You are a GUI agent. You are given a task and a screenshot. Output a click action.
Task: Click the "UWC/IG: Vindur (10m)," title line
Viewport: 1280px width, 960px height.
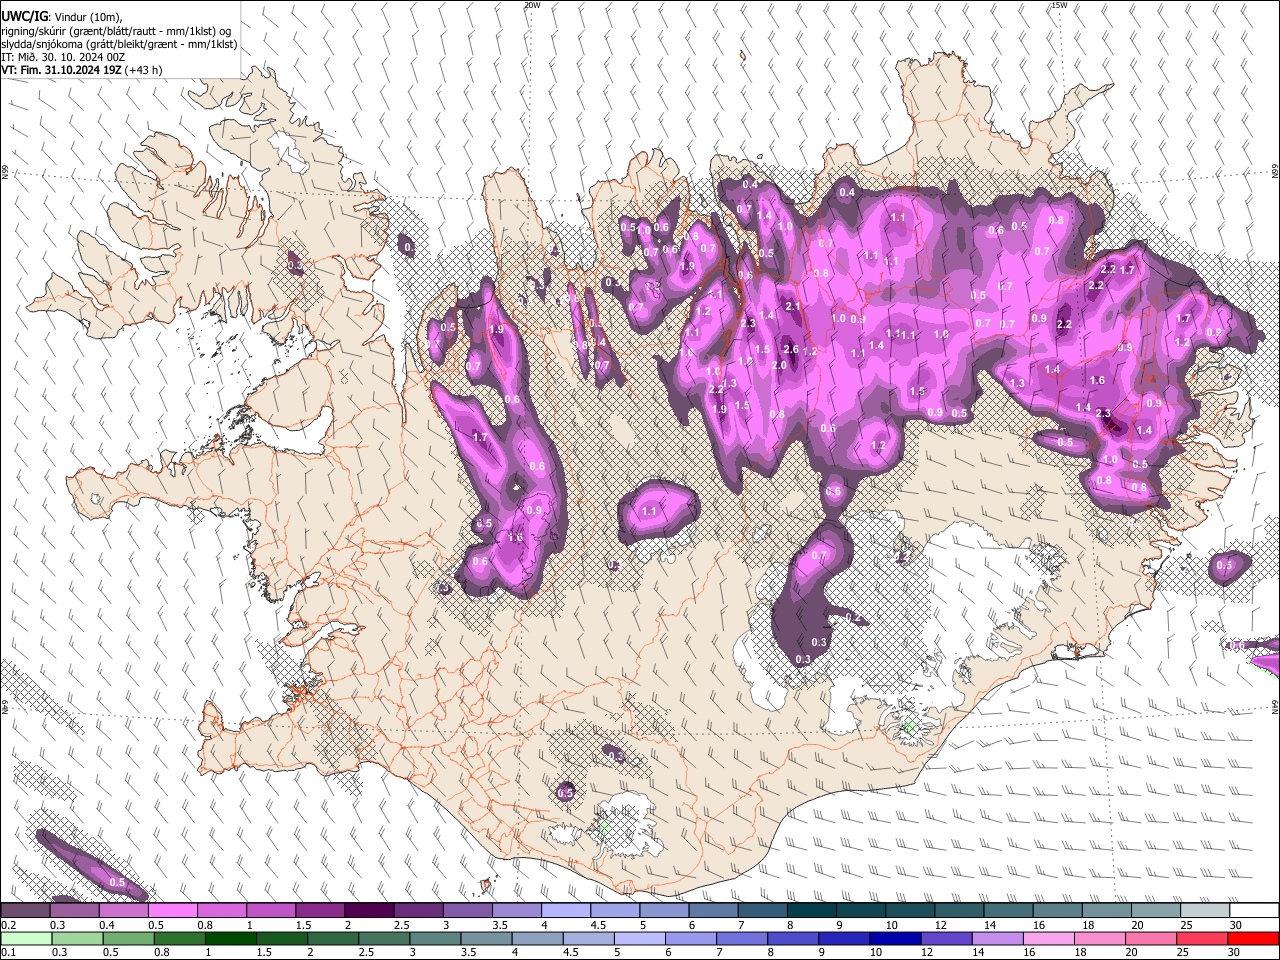[61, 16]
